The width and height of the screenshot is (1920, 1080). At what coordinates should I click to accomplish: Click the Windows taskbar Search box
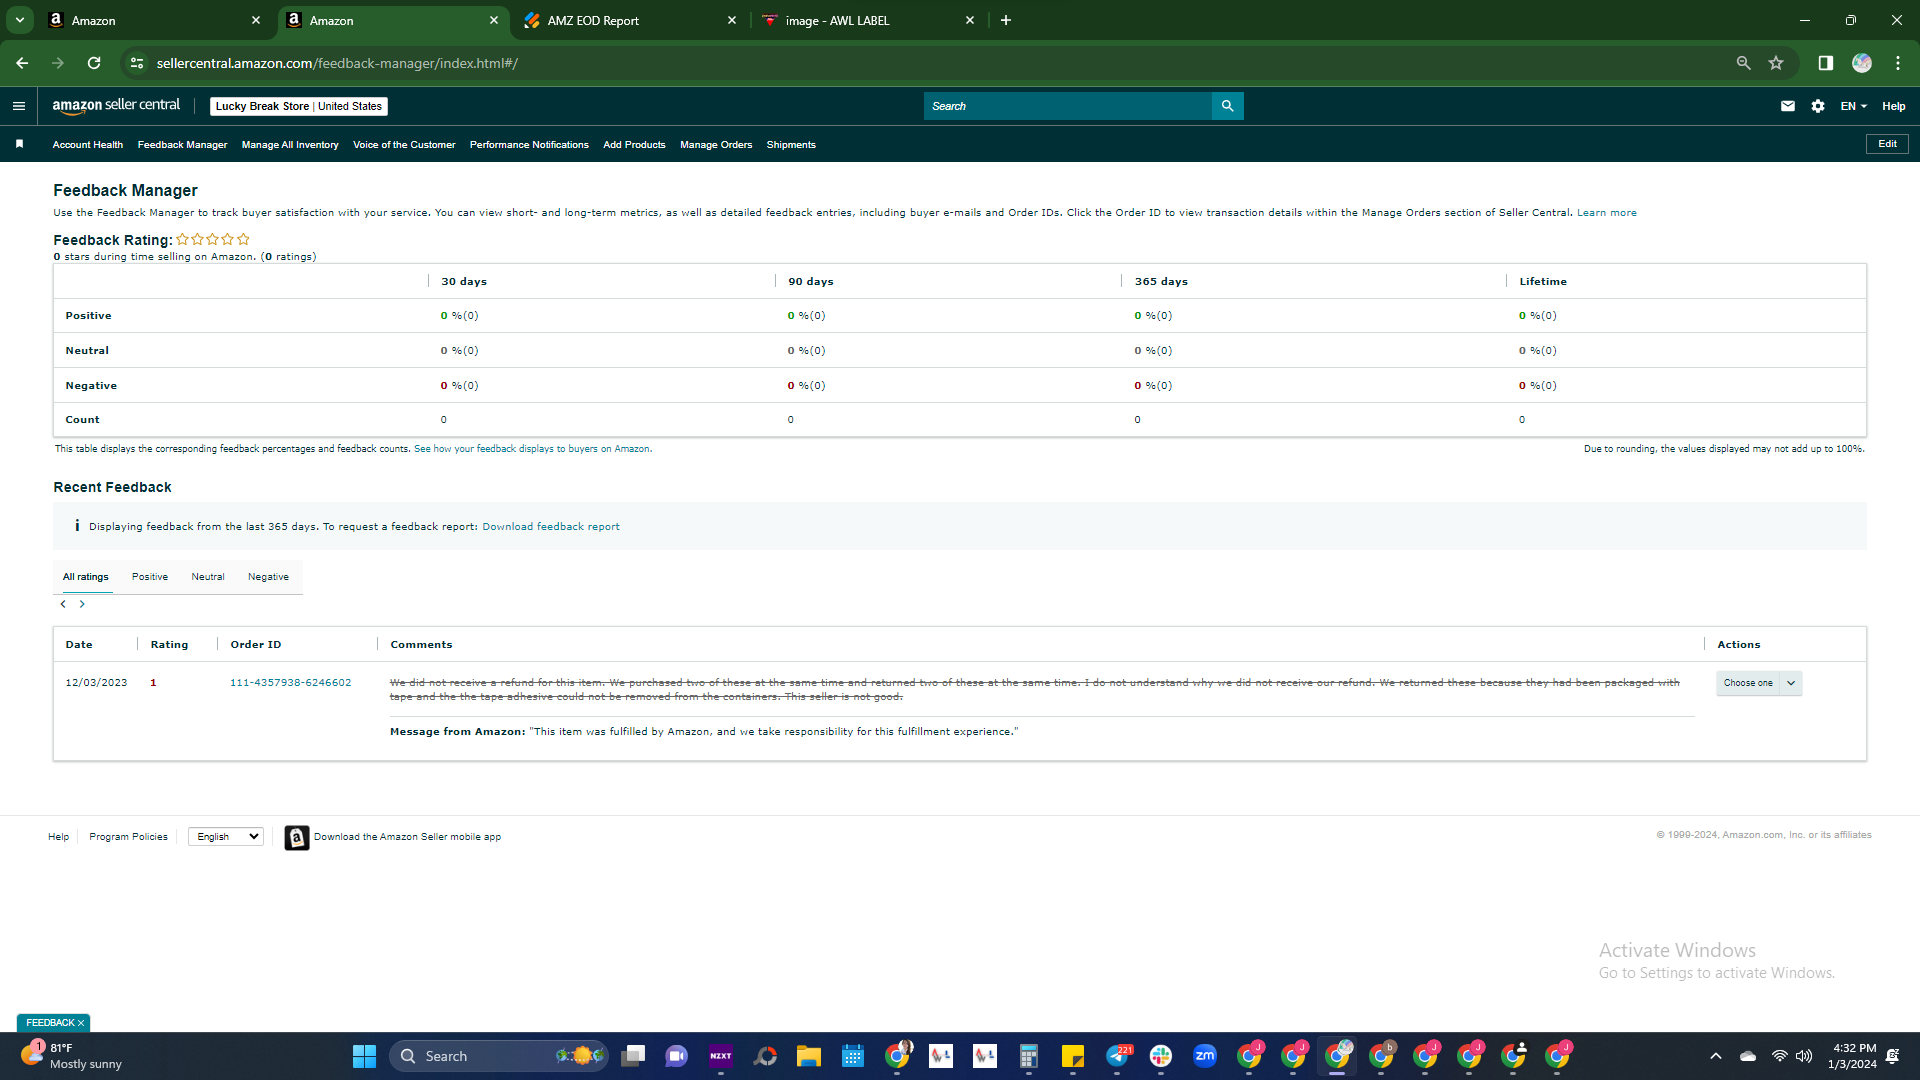[499, 1056]
